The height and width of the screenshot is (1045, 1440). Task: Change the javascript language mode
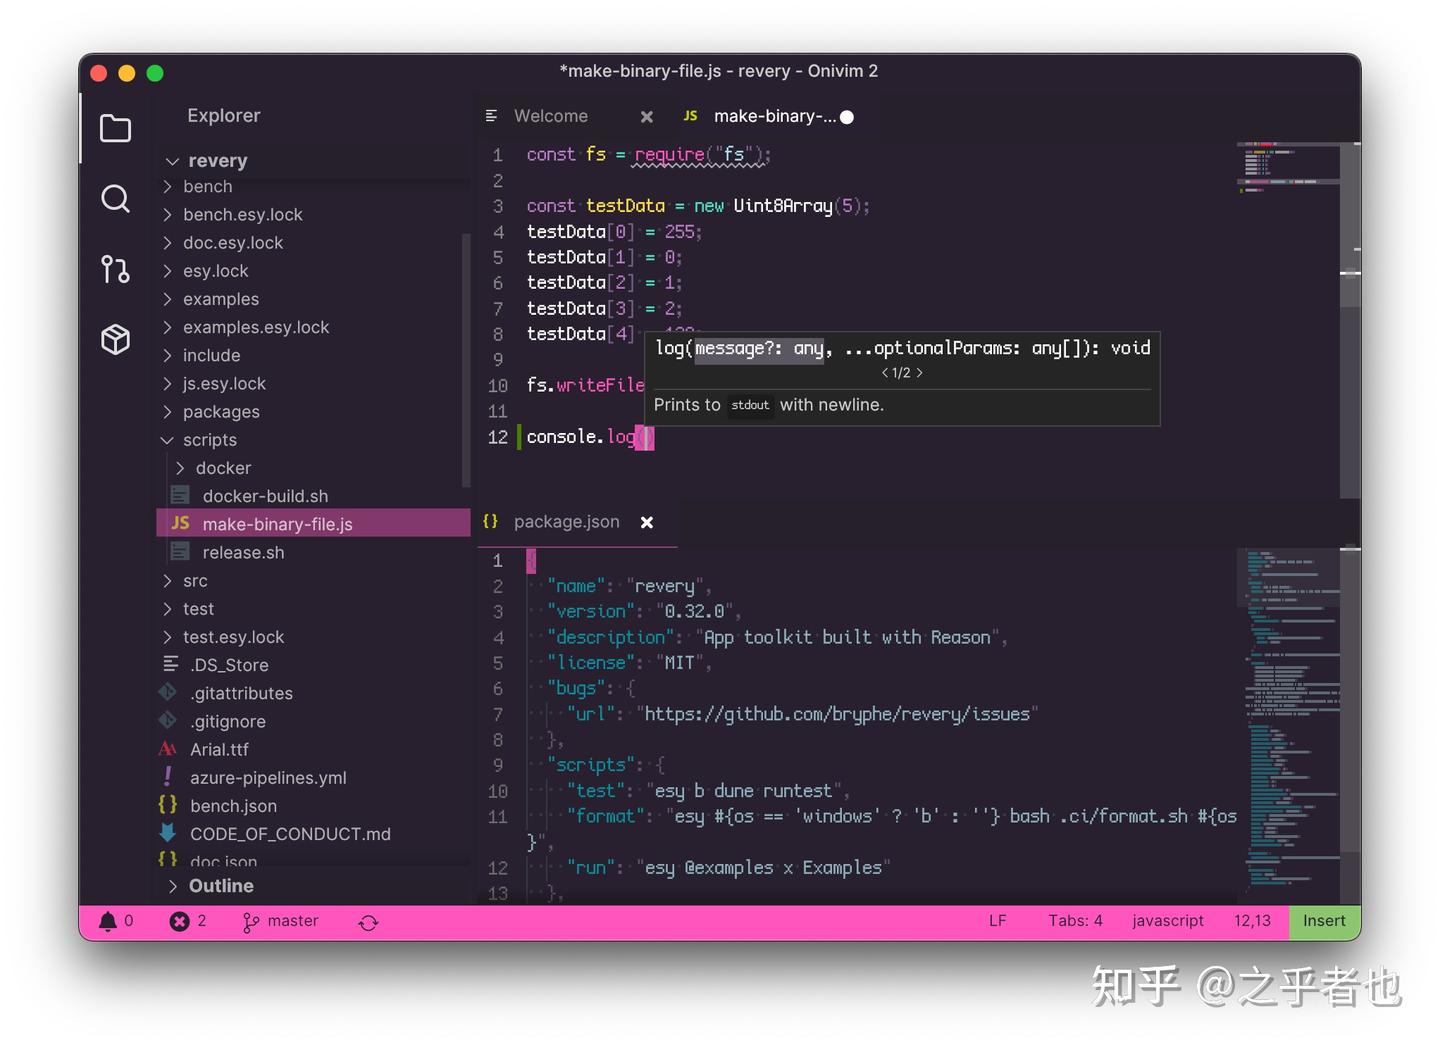1168,921
